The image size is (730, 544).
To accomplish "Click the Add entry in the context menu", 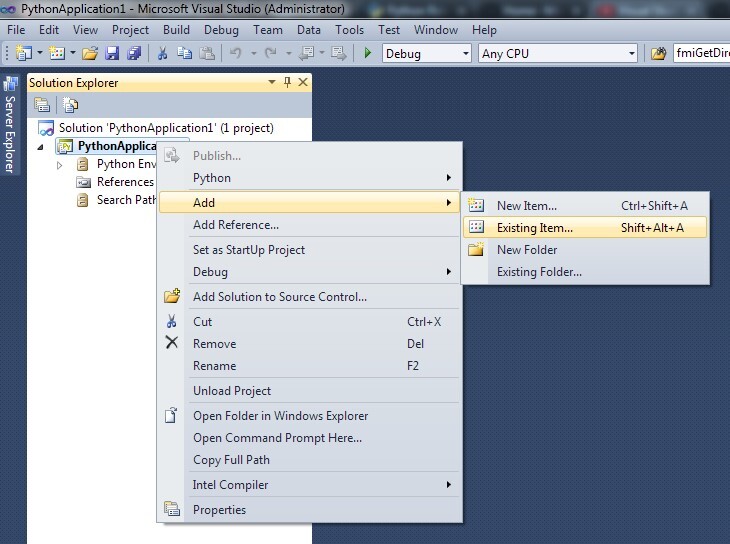I will 310,203.
